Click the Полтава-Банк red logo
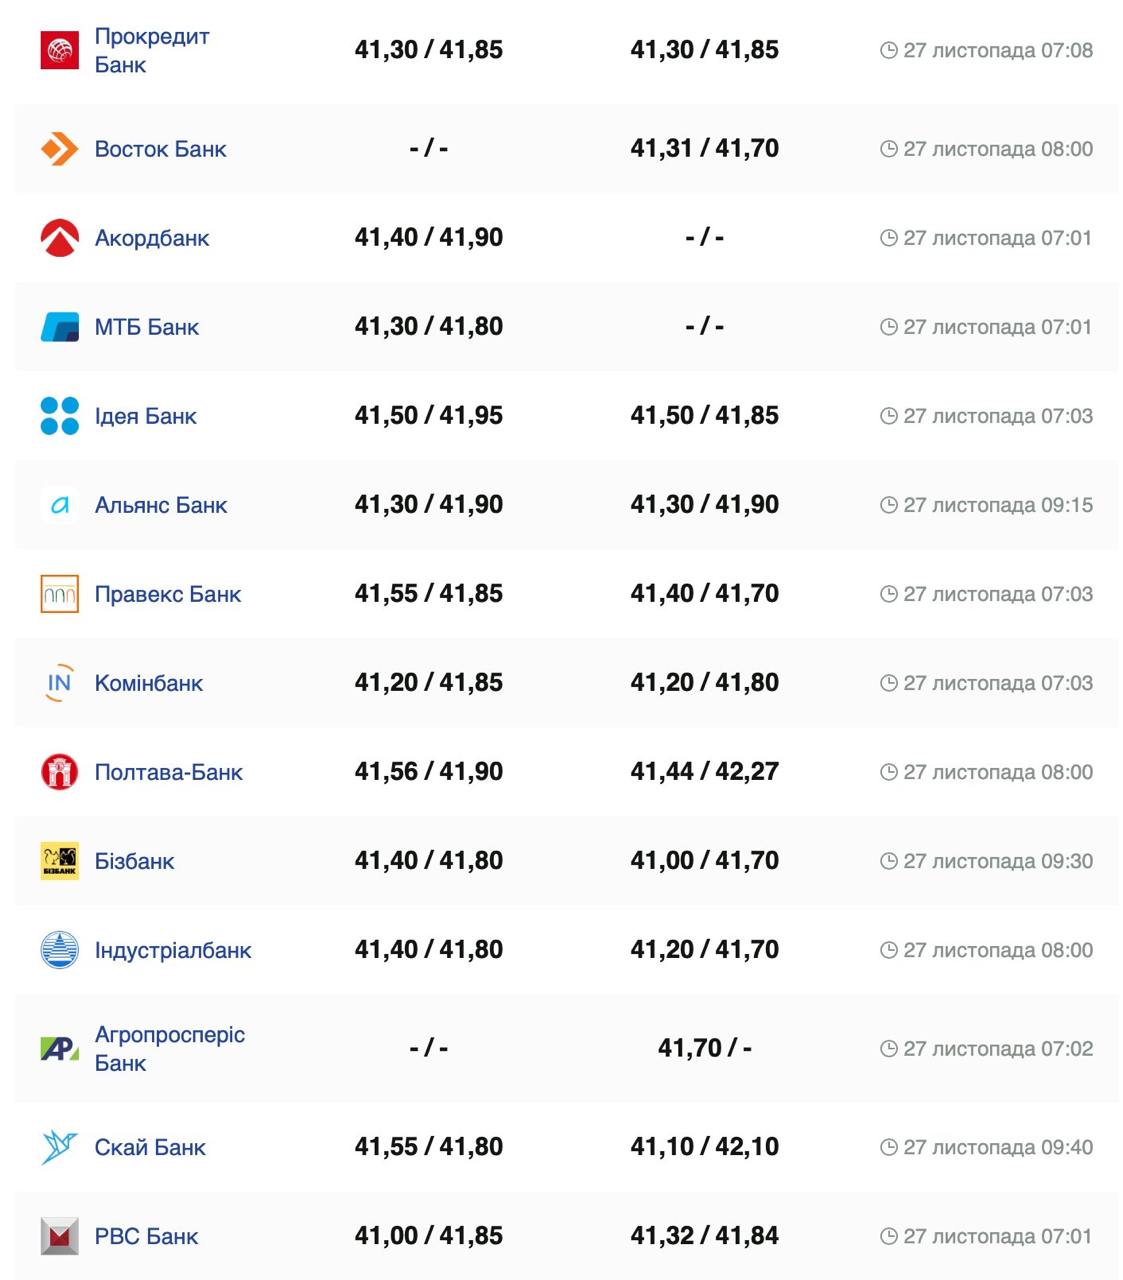This screenshot has height=1280, width=1123. click(59, 772)
